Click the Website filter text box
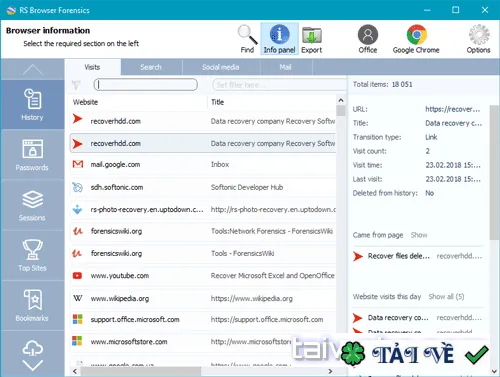The width and height of the screenshot is (500, 377). click(146, 85)
